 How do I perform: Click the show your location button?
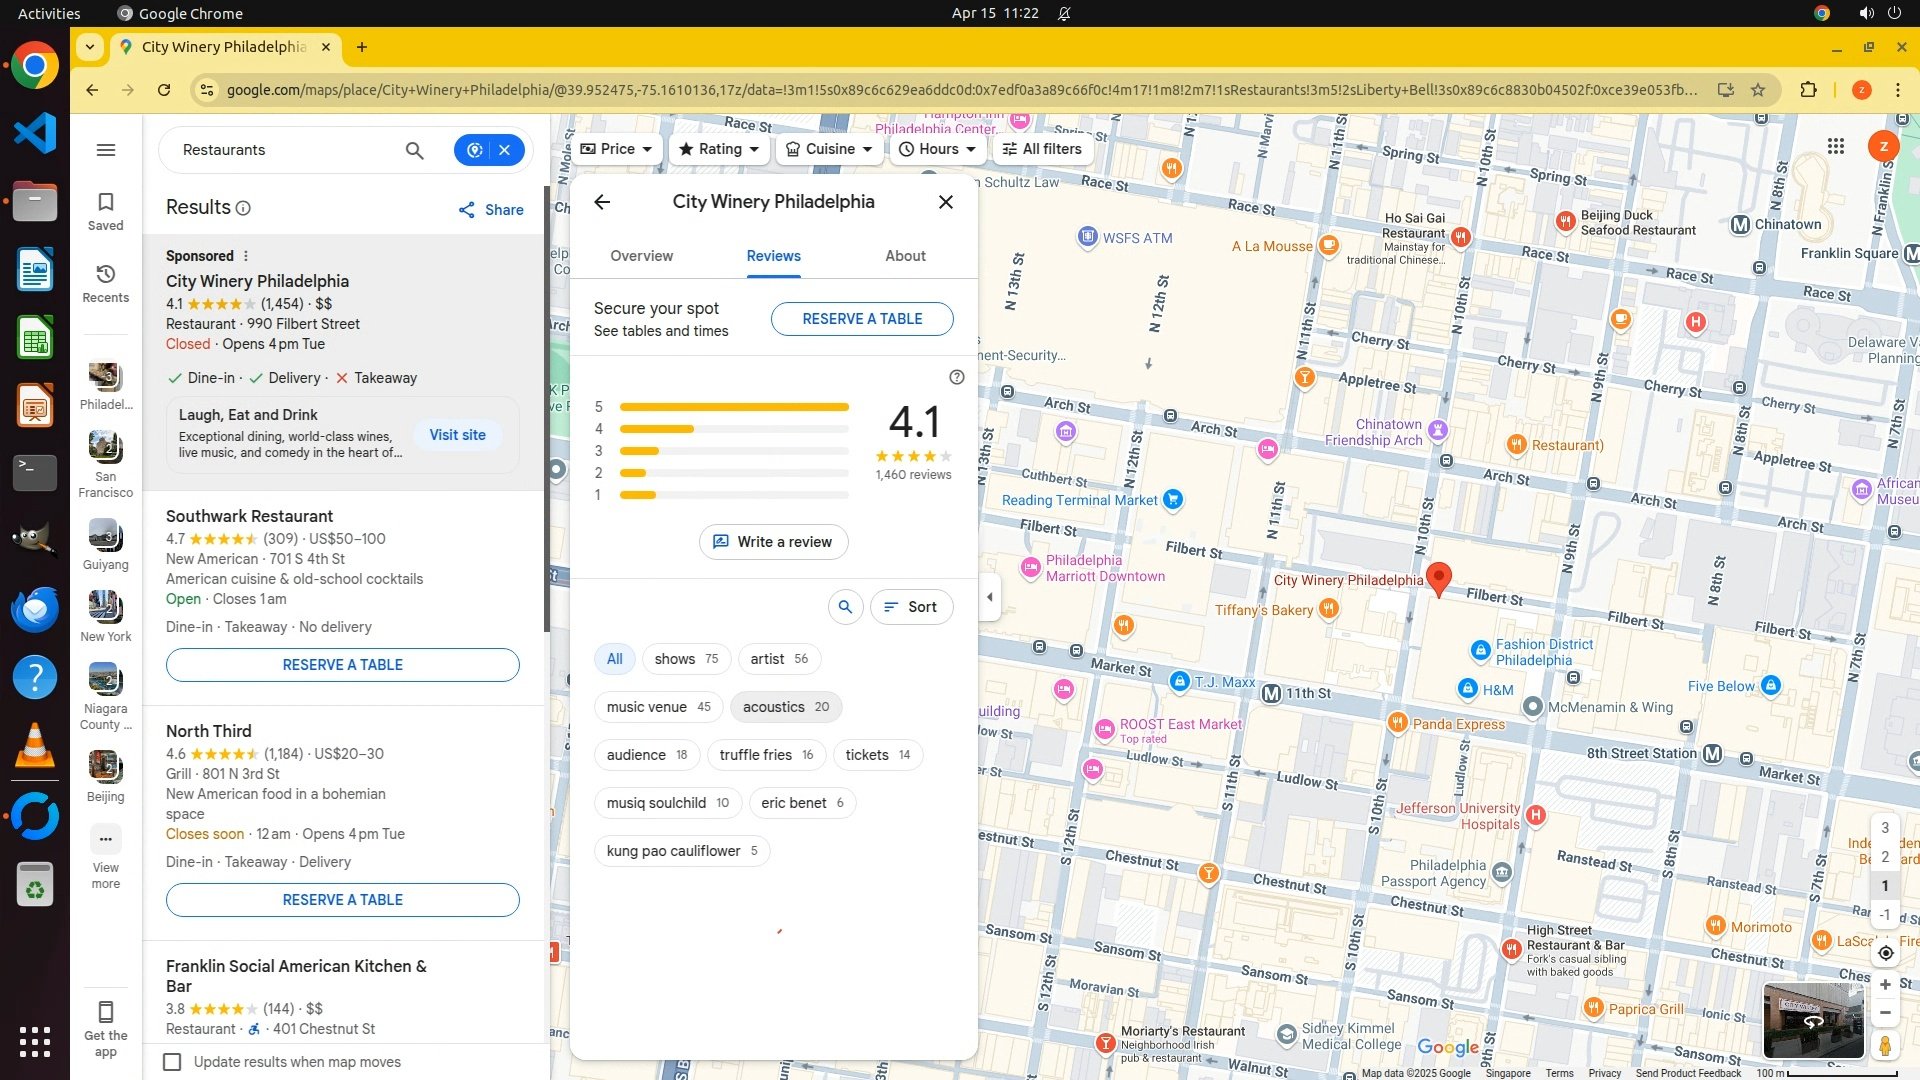1885,953
